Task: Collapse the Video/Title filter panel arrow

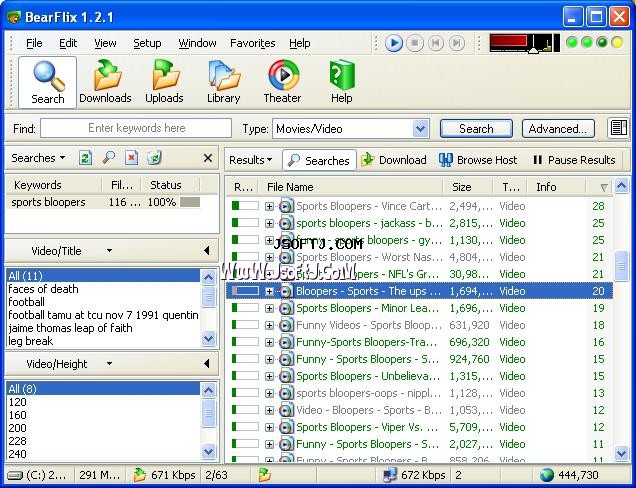Action: click(x=206, y=251)
